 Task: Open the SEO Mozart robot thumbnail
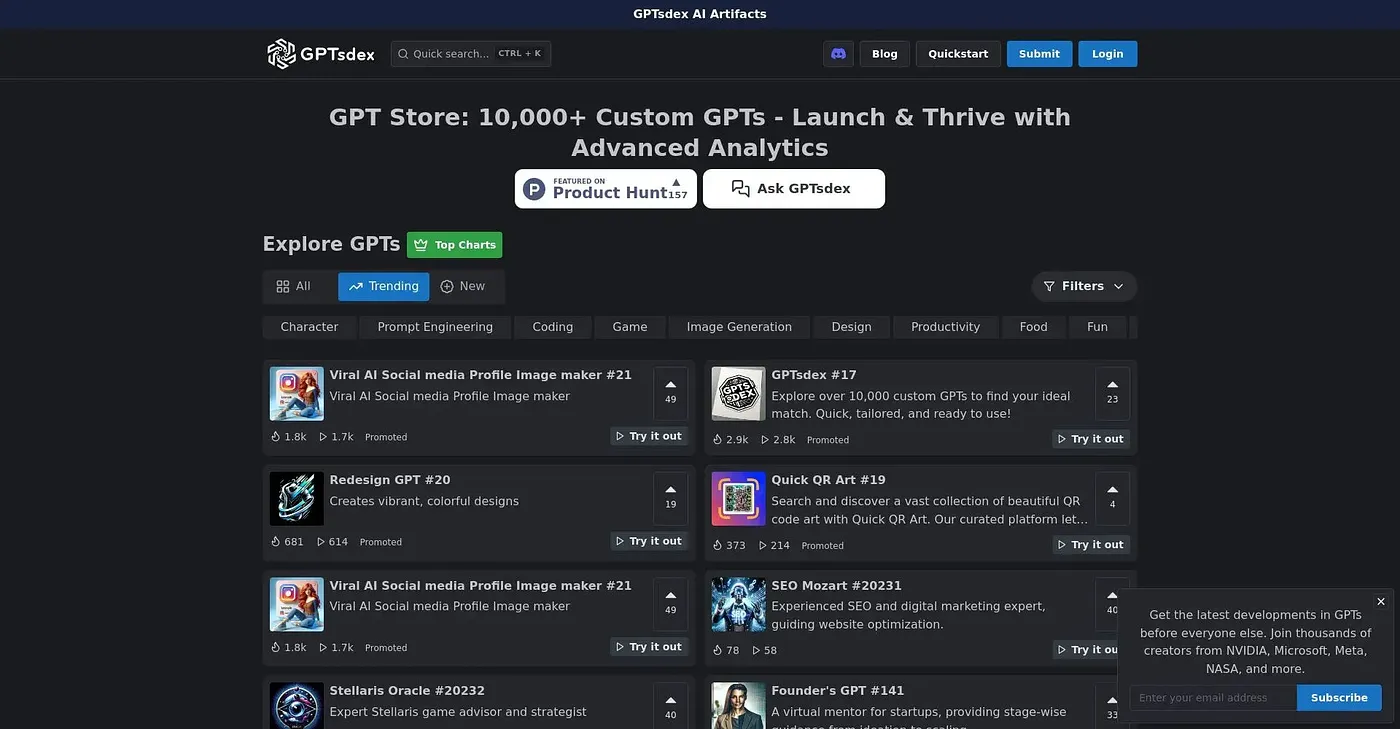pos(738,604)
